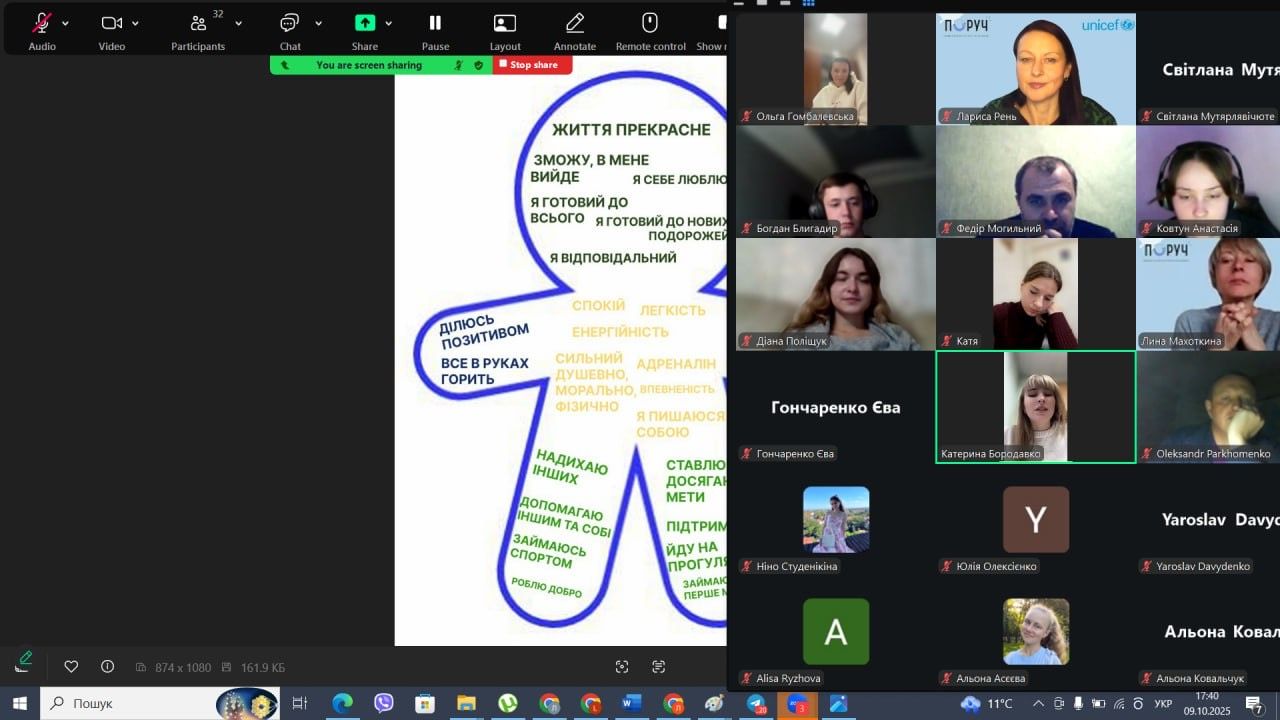The height and width of the screenshot is (720, 1280).
Task: Open the Layout options
Action: pos(505,23)
